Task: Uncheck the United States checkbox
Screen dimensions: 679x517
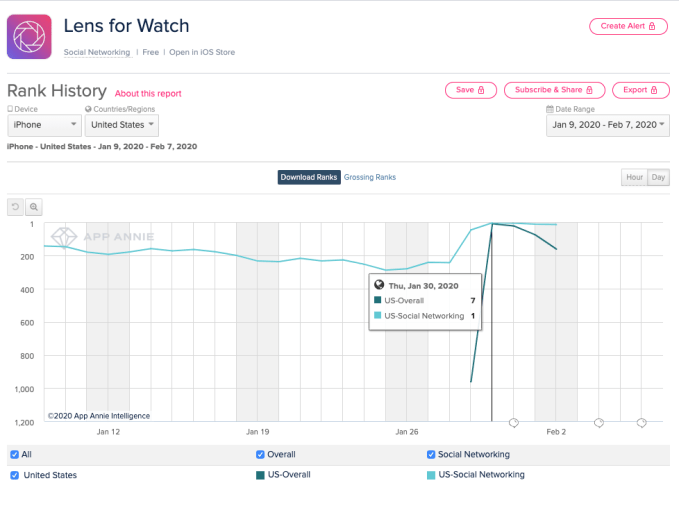Action: (x=14, y=475)
